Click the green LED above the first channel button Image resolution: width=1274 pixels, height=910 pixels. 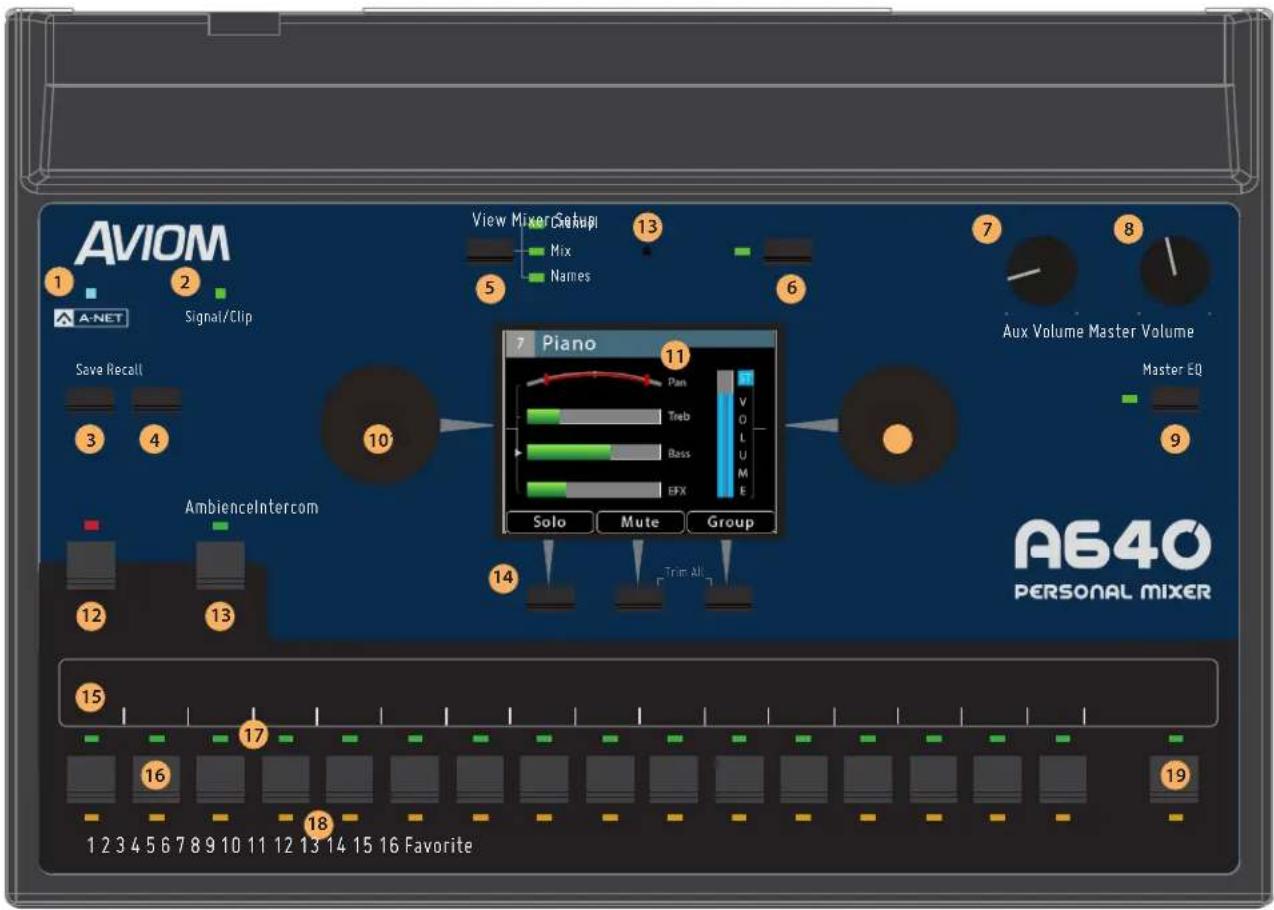click(91, 738)
